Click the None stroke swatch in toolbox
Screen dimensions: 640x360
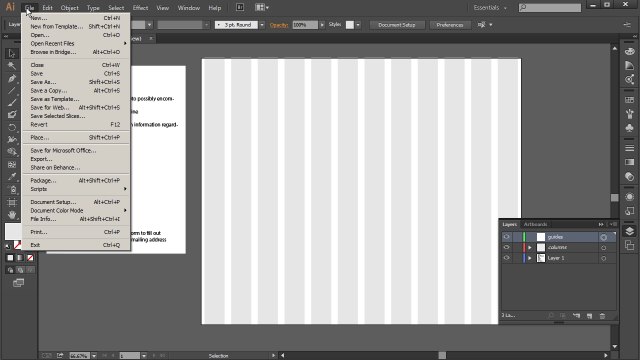pos(18,245)
